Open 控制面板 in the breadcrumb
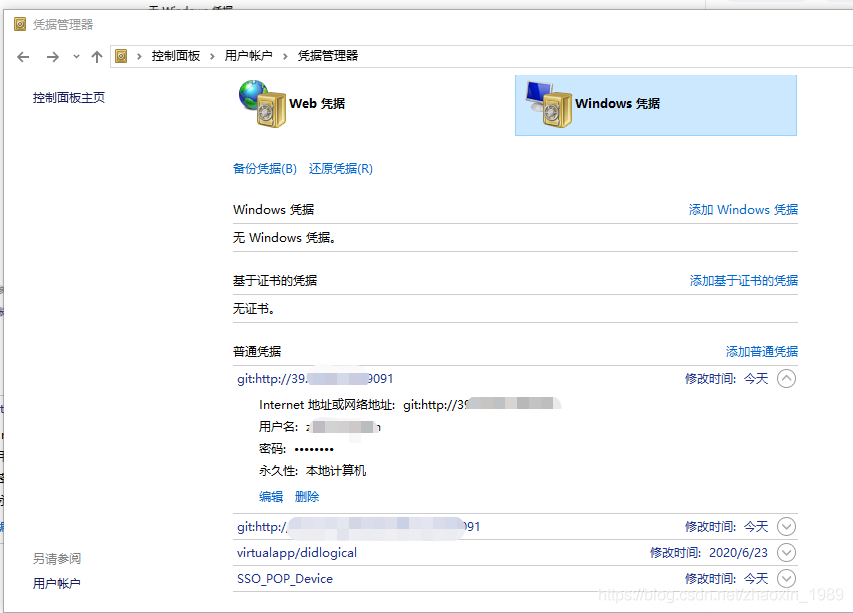853x613 pixels. pos(176,55)
